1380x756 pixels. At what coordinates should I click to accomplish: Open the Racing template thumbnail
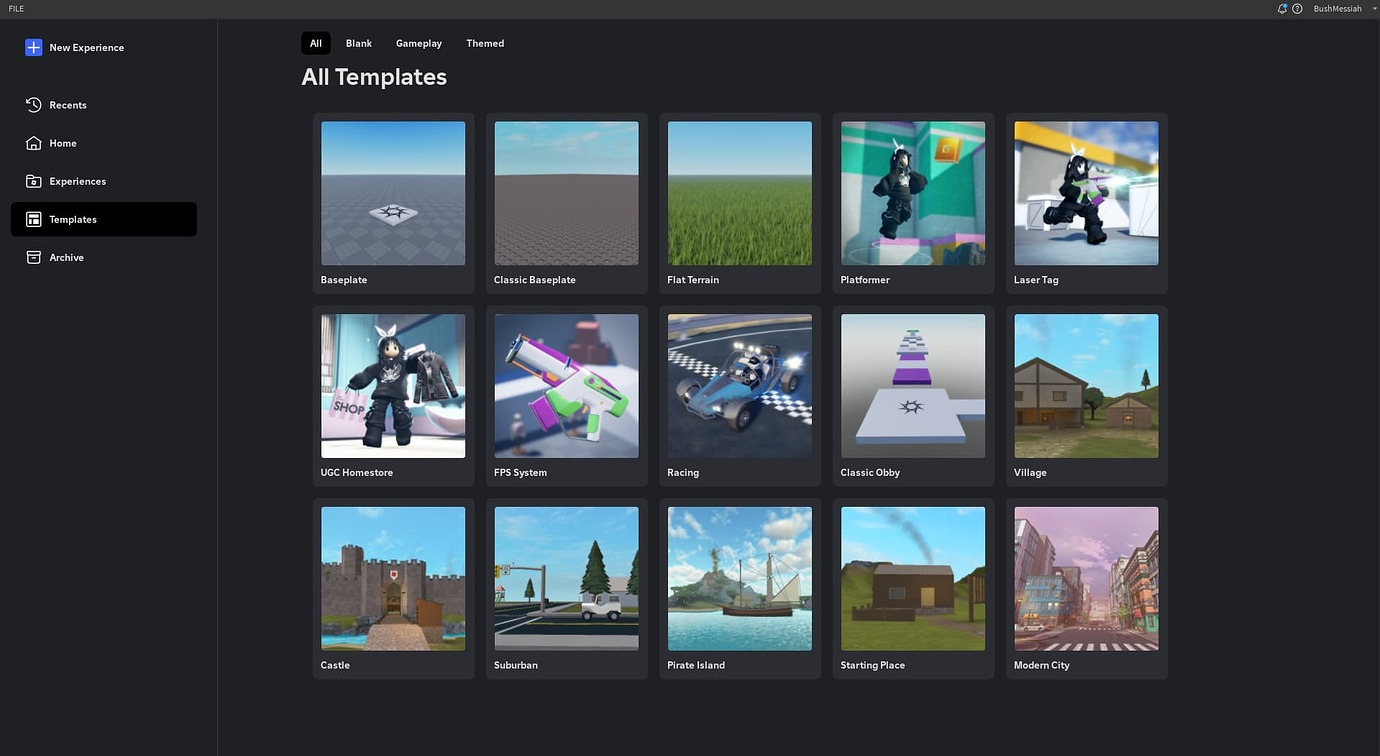[x=740, y=386]
